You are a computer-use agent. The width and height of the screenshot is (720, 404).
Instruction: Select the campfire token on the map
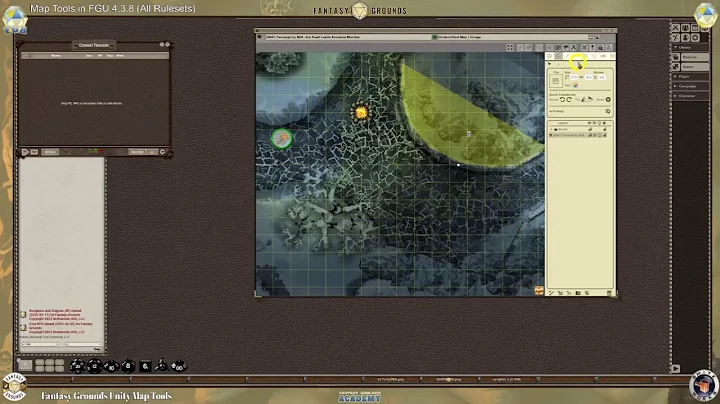360,112
